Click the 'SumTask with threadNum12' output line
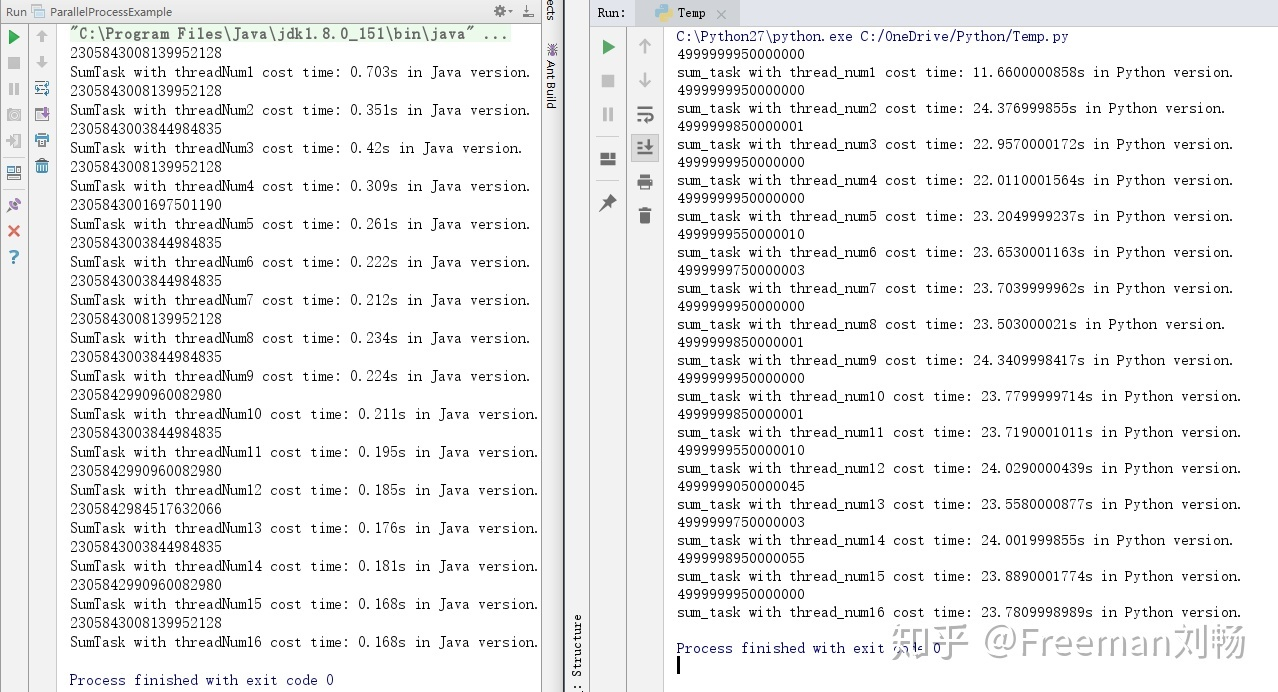Image resolution: width=1278 pixels, height=692 pixels. tap(304, 490)
